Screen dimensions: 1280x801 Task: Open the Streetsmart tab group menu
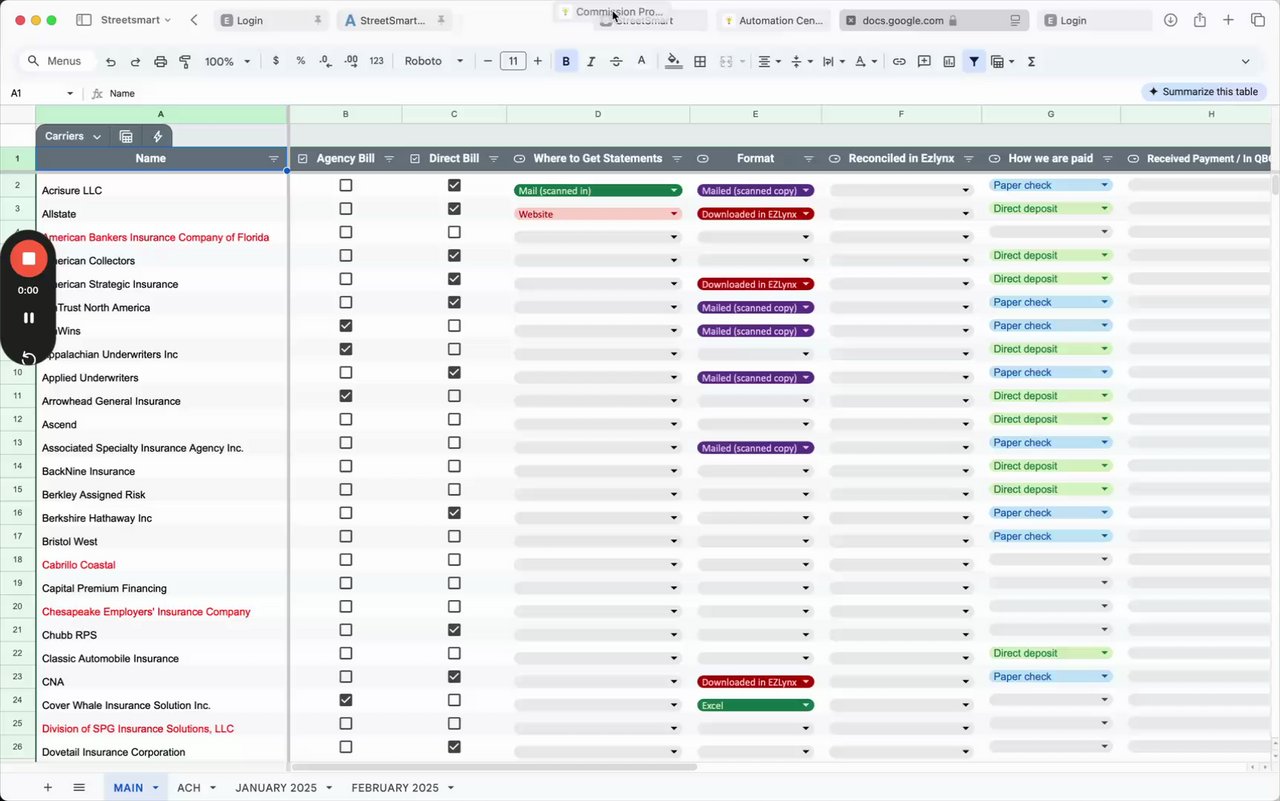point(136,20)
